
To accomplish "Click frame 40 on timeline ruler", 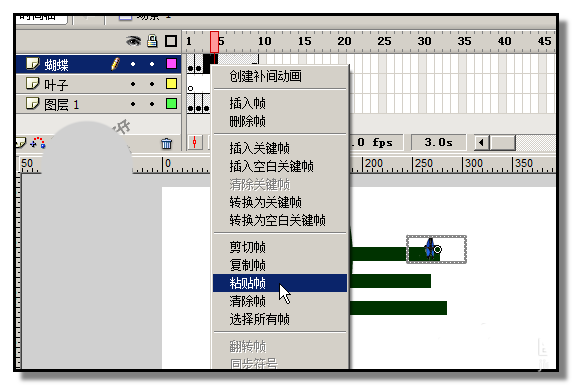I will click(504, 41).
